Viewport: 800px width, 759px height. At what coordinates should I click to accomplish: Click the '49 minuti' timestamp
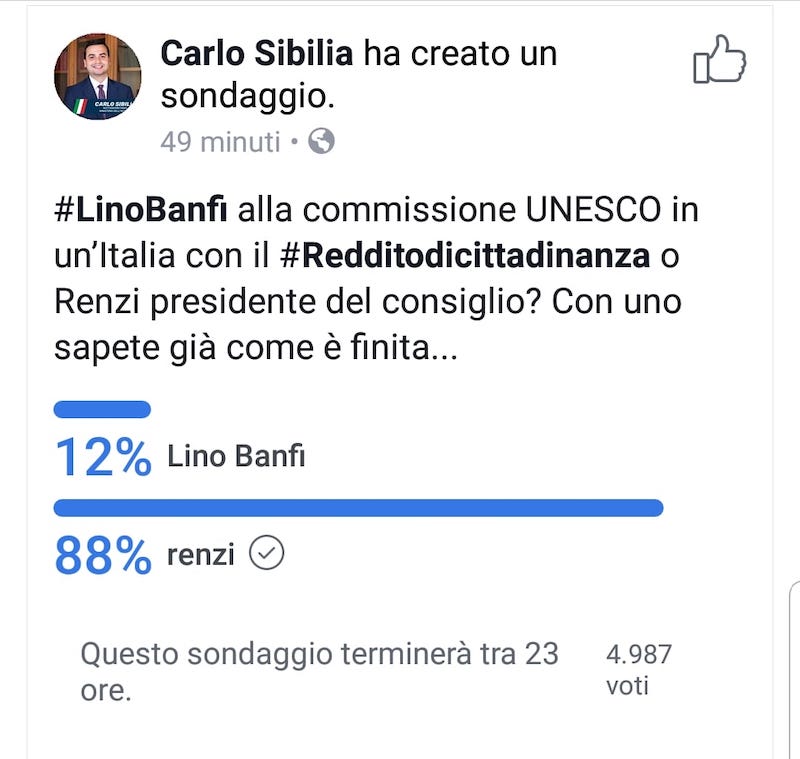coord(220,142)
